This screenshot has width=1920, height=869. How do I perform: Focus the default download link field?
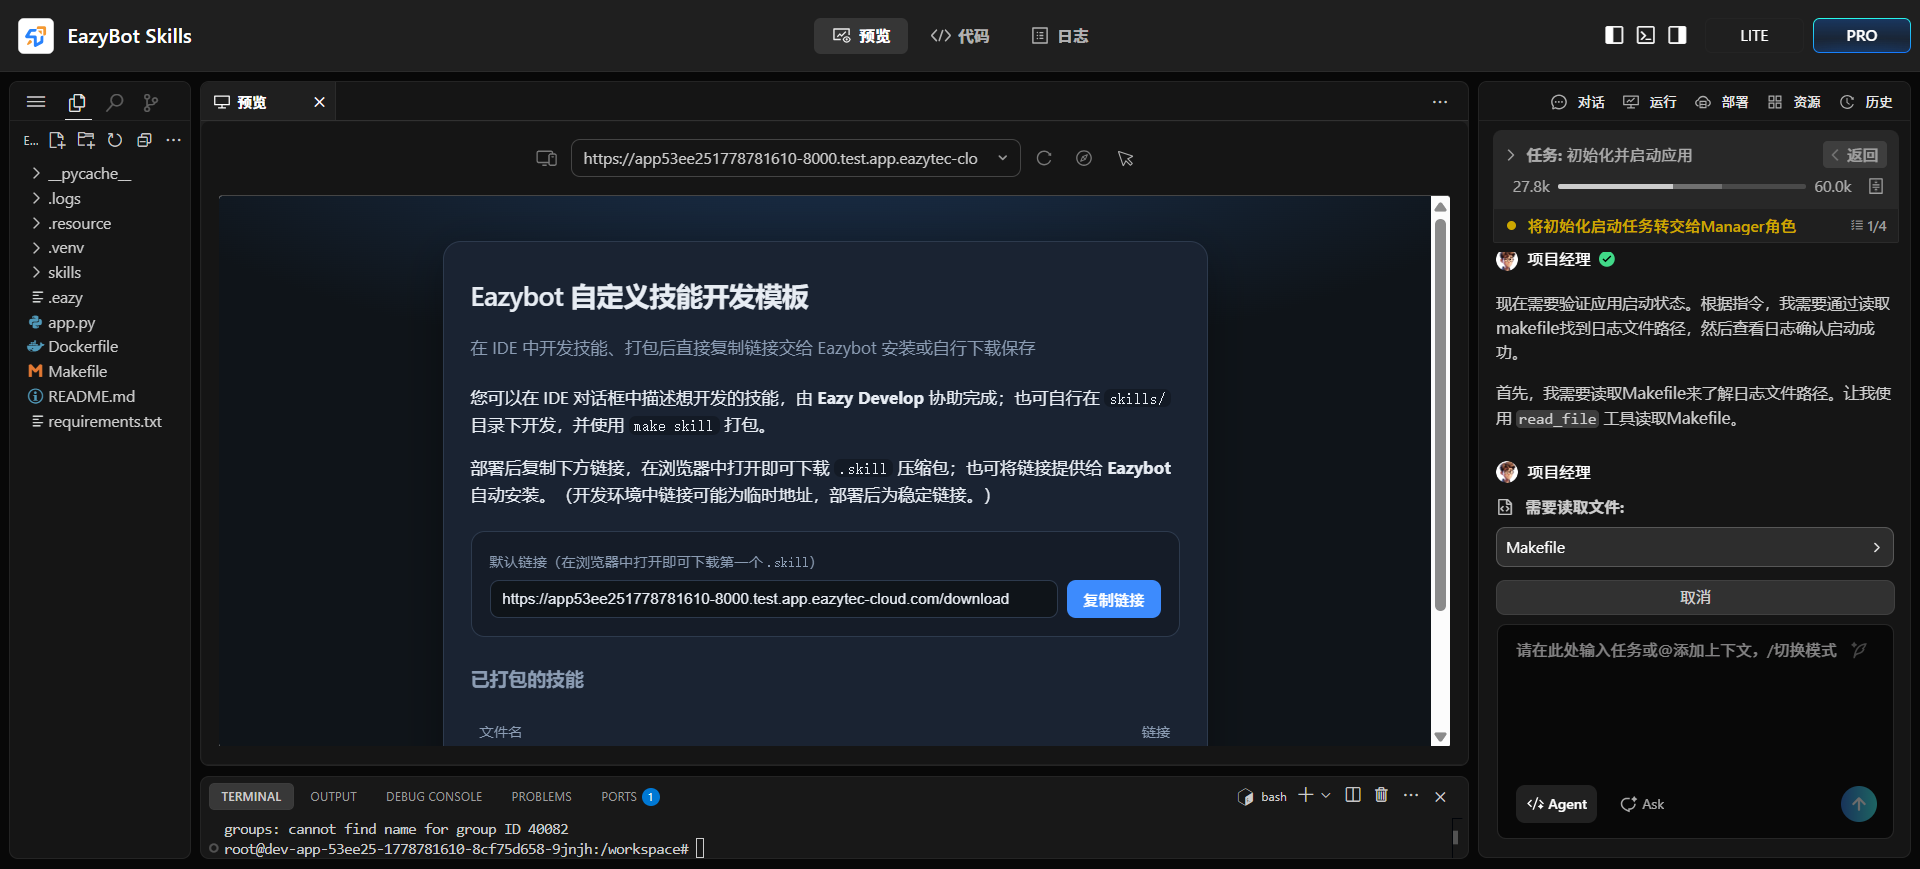pyautogui.click(x=773, y=599)
